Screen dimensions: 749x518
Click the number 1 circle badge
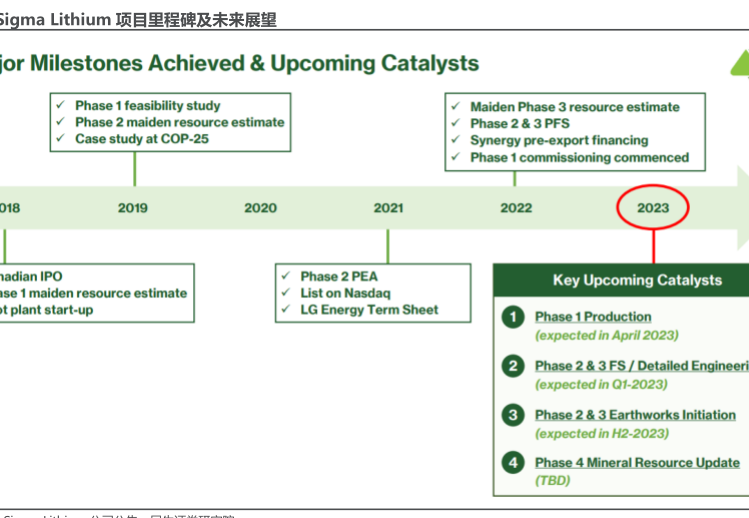pos(513,317)
